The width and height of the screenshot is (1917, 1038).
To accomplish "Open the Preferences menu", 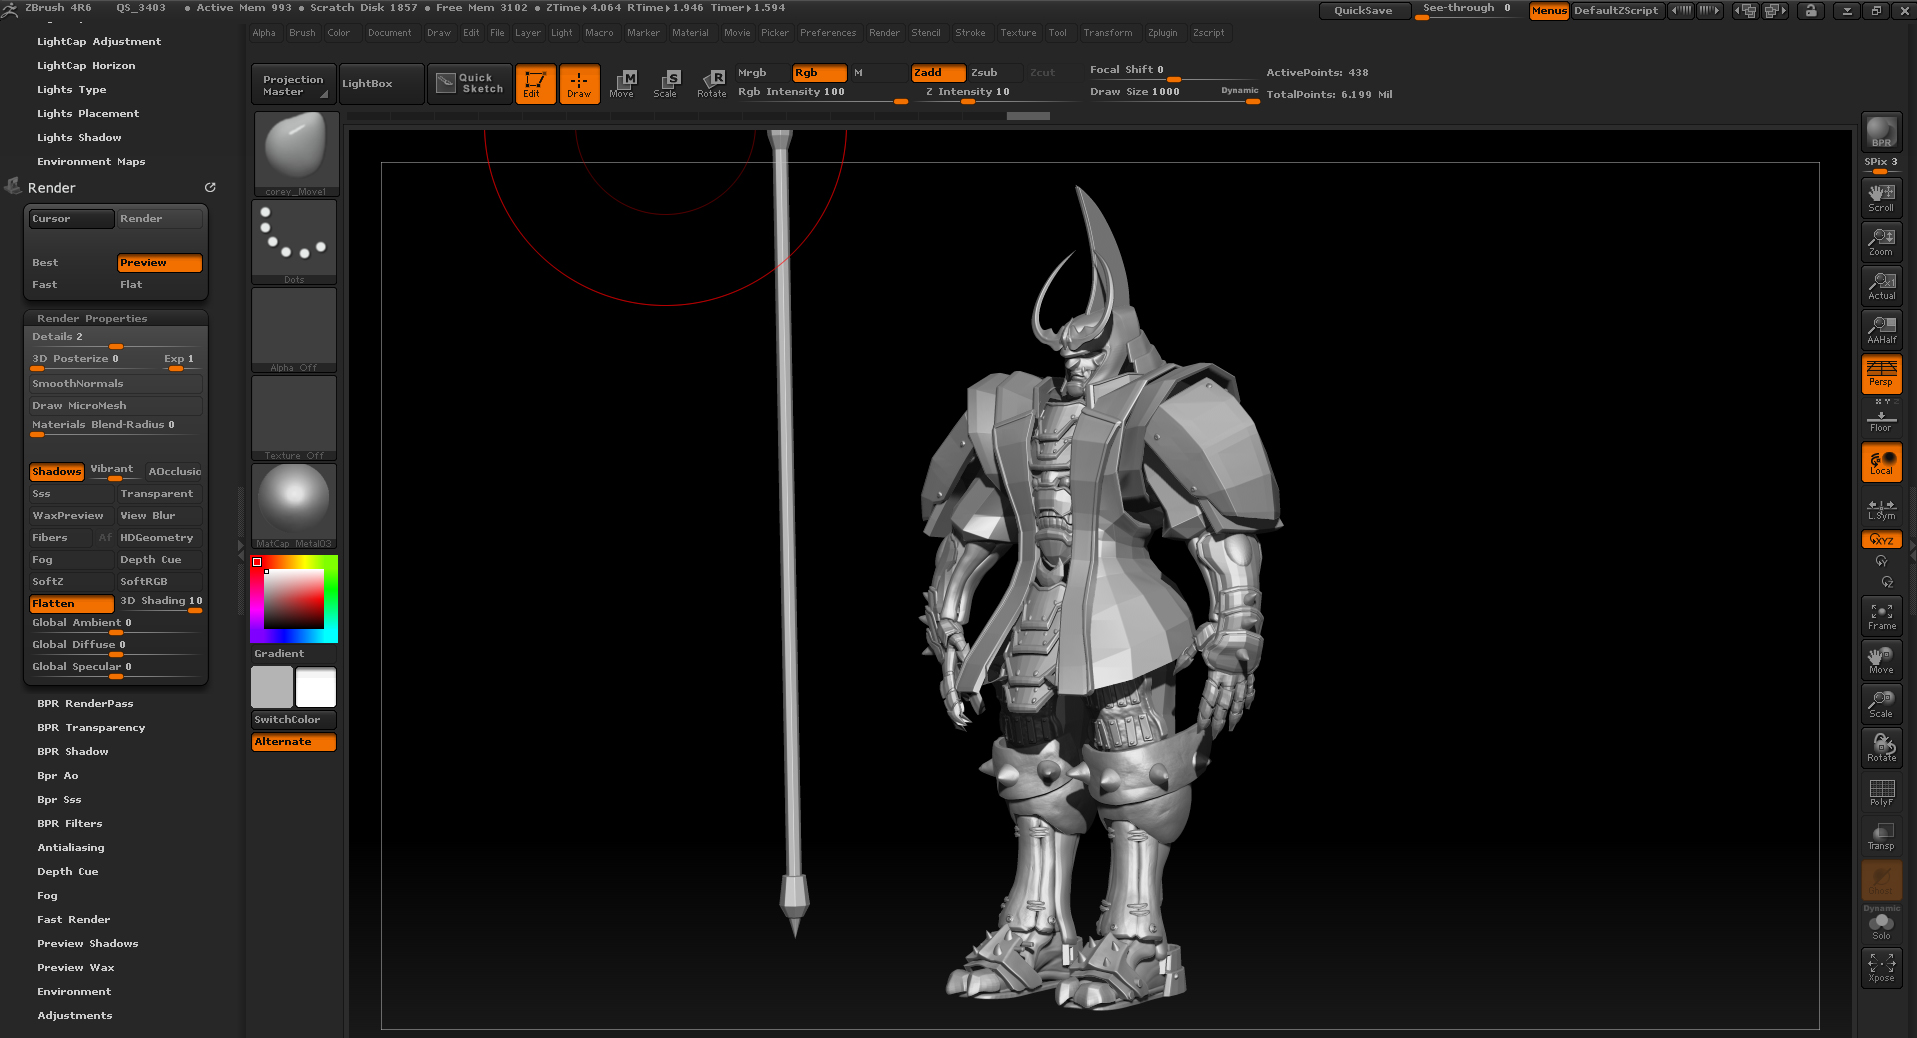I will tap(828, 33).
